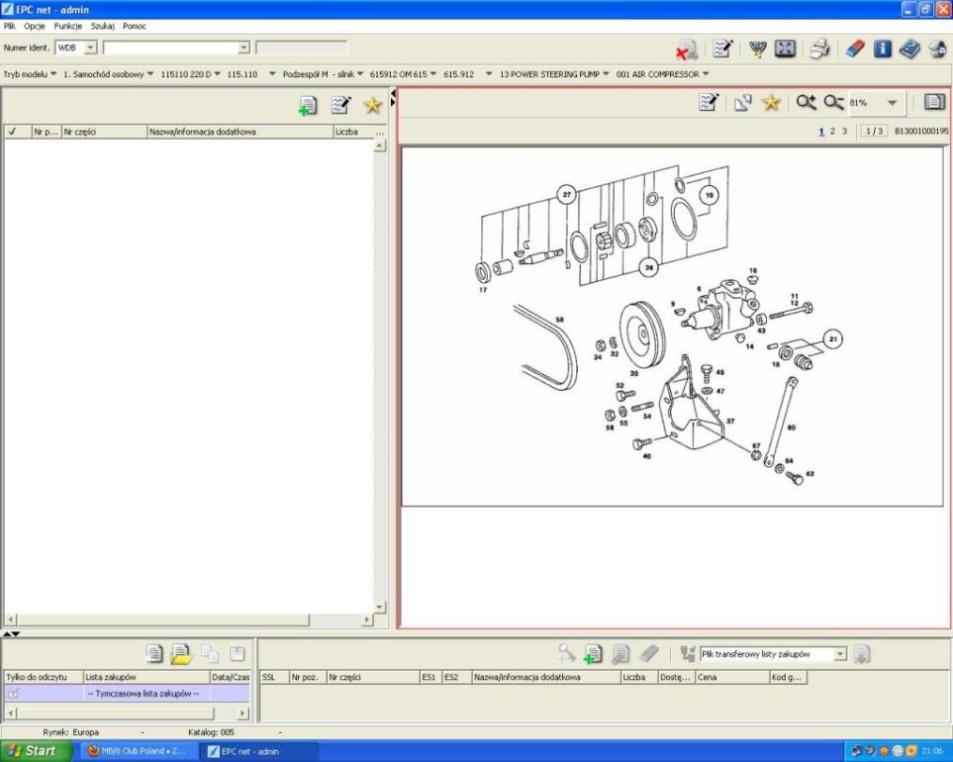Open the 81% zoom level dropdown
This screenshot has height=762, width=953.
pyautogui.click(x=891, y=102)
